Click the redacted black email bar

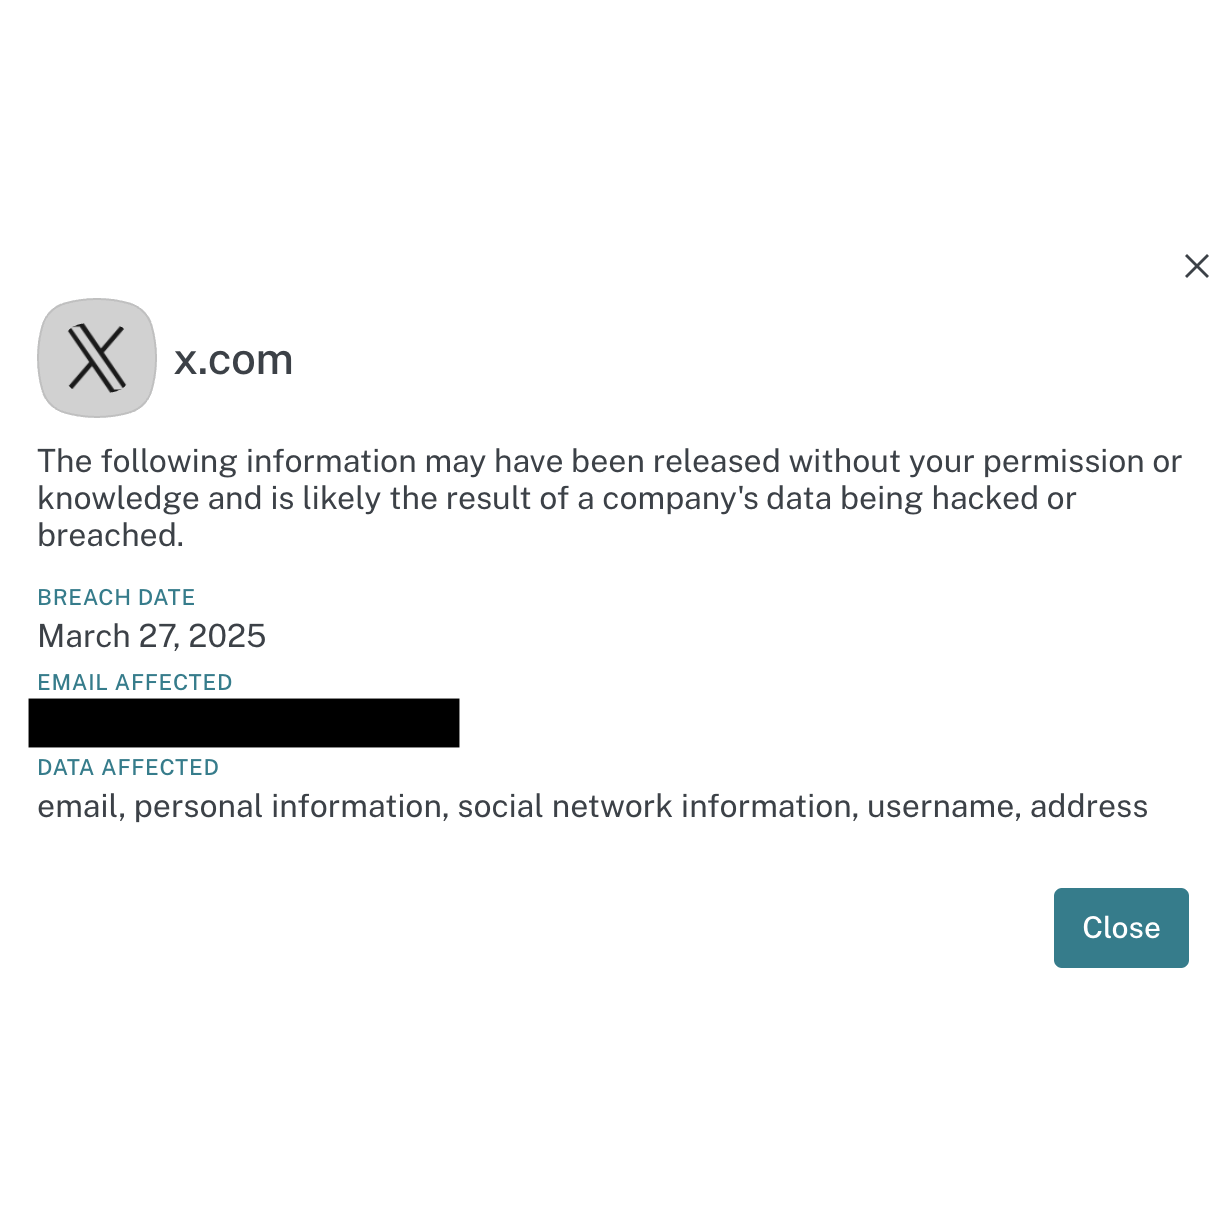244,723
